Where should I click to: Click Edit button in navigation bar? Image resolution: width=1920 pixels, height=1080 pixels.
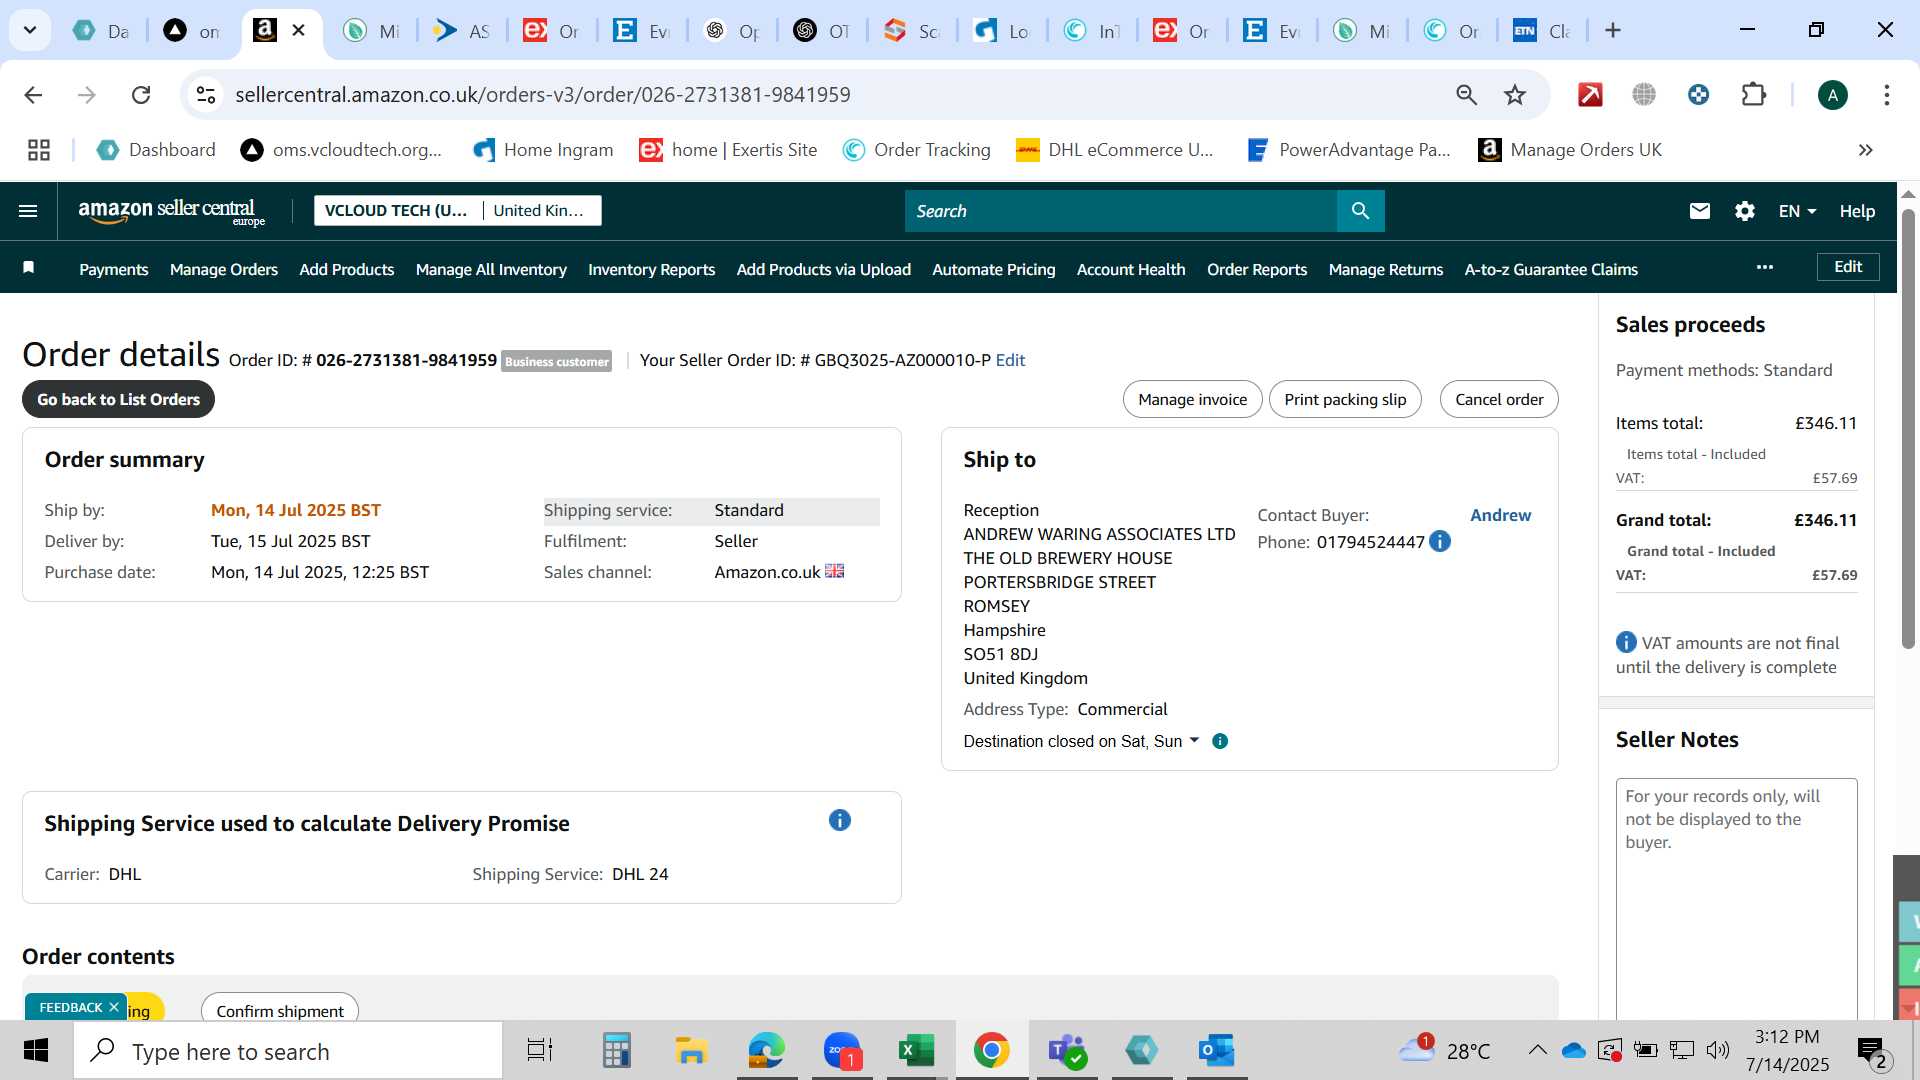pos(1847,267)
